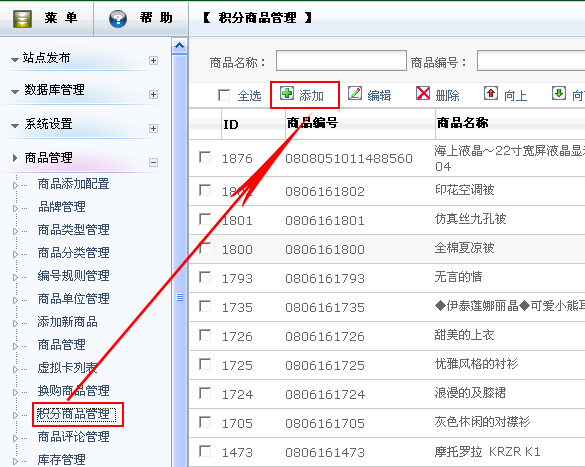Check the row with ID 1735
Viewport: 585px width, 467px height.
coord(205,306)
